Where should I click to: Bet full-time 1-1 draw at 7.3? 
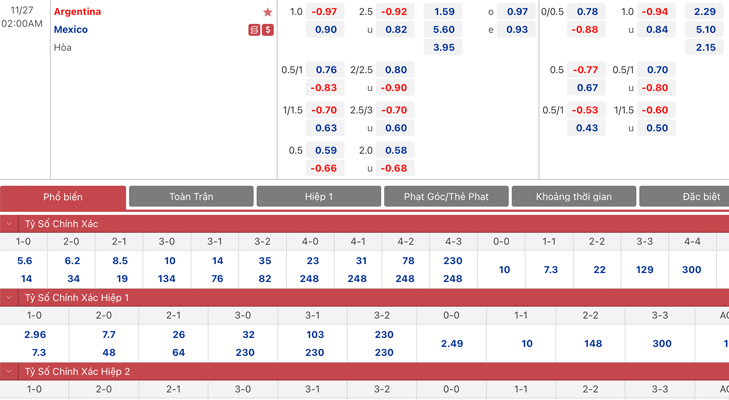coord(550,270)
